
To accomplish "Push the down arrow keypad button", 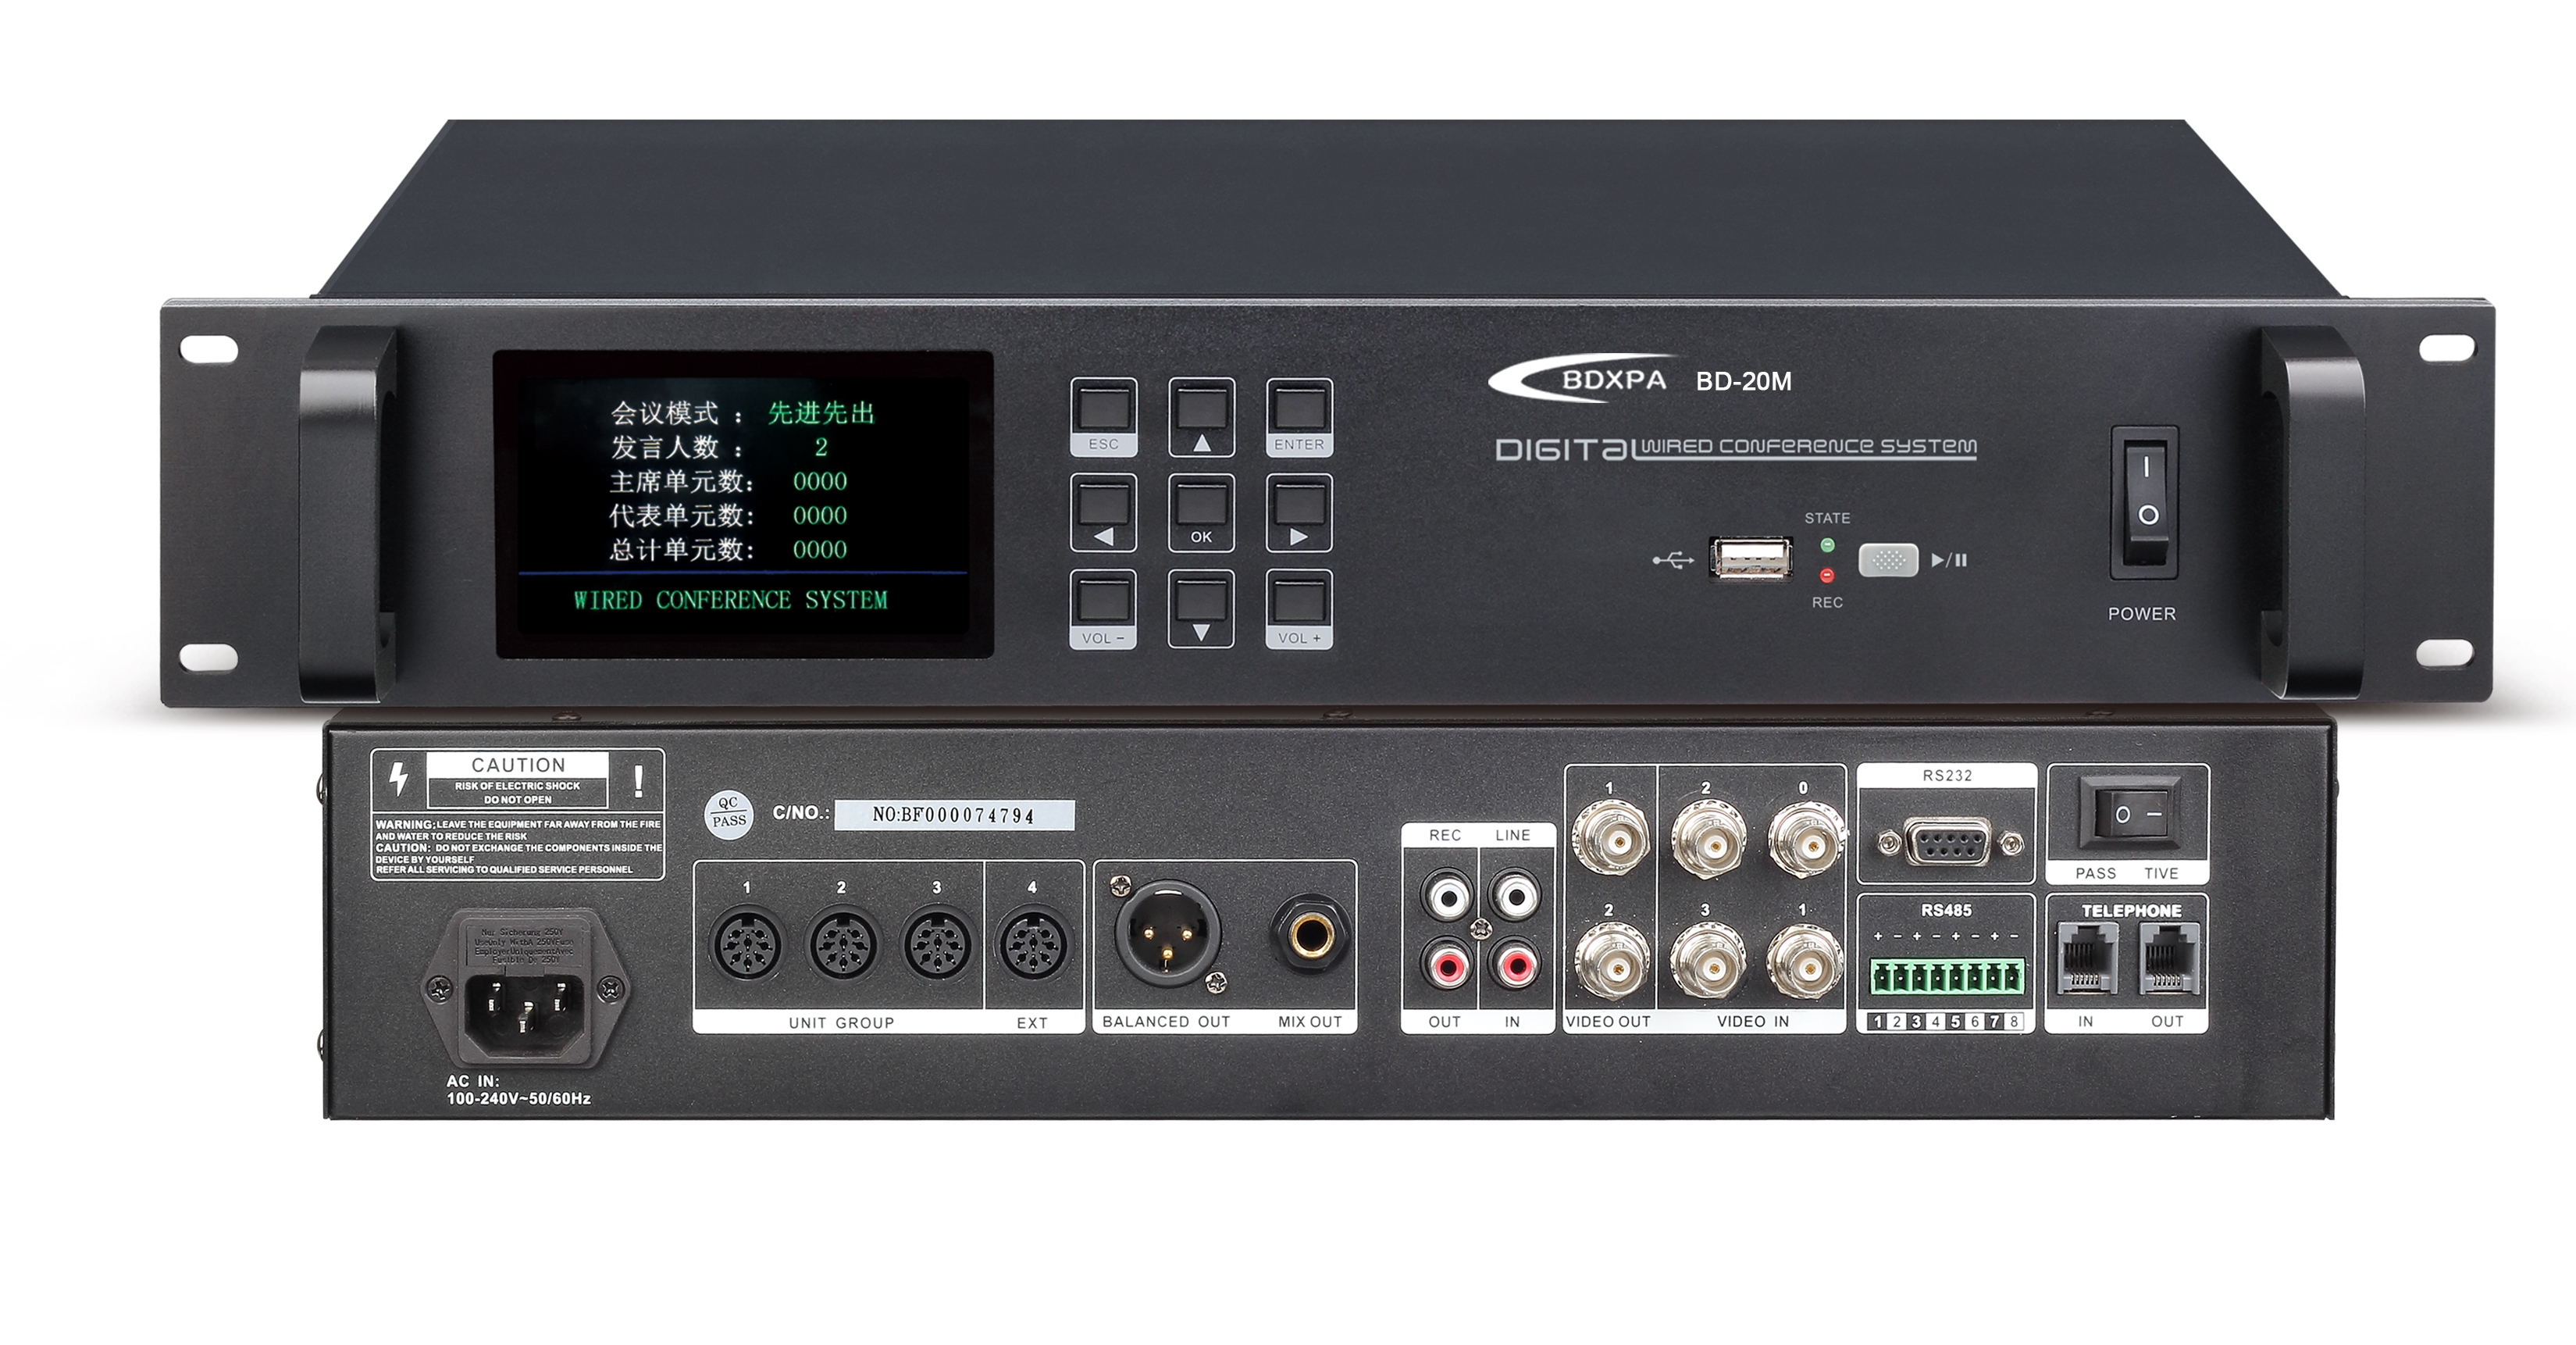I will 1201,609.
